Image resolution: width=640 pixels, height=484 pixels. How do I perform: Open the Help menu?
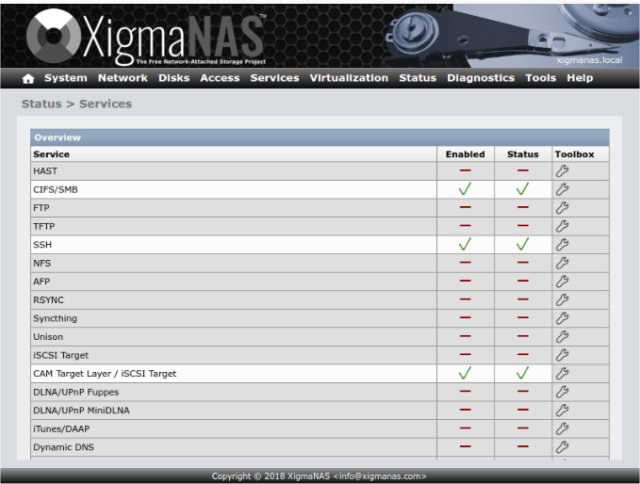[580, 78]
